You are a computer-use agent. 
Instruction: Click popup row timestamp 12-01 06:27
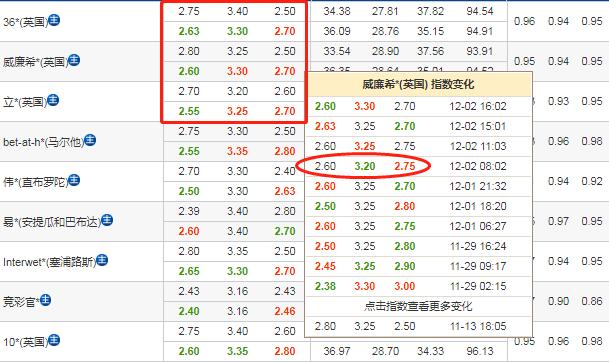(x=478, y=226)
